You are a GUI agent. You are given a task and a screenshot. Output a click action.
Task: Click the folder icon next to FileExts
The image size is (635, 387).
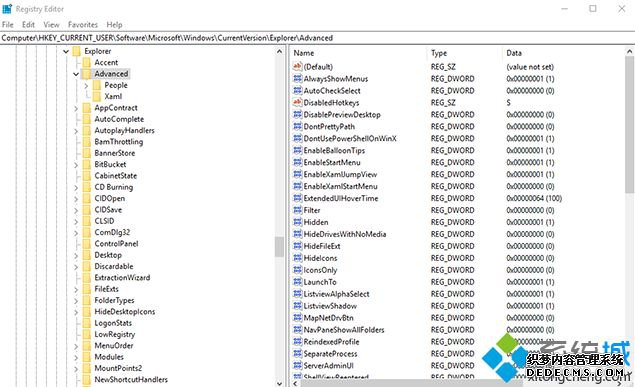pyautogui.click(x=87, y=289)
